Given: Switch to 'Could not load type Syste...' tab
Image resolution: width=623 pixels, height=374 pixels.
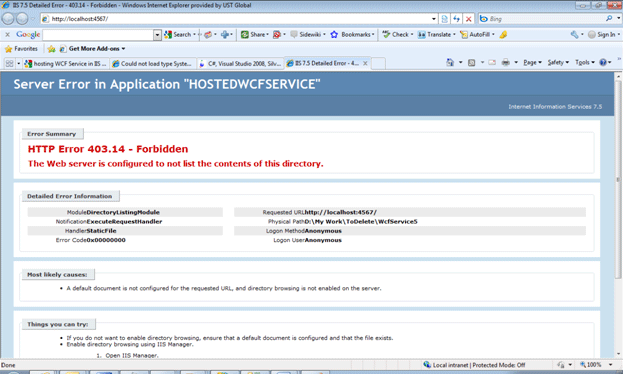Looking at the screenshot, I should click(153, 64).
